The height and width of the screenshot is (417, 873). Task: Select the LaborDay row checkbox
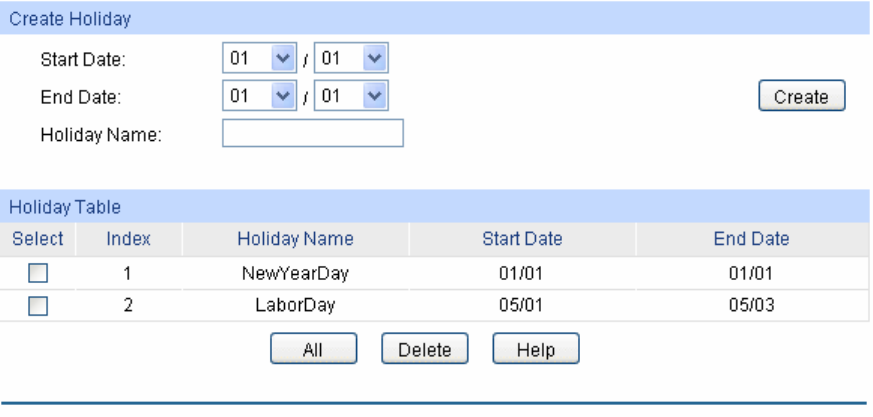(38, 306)
